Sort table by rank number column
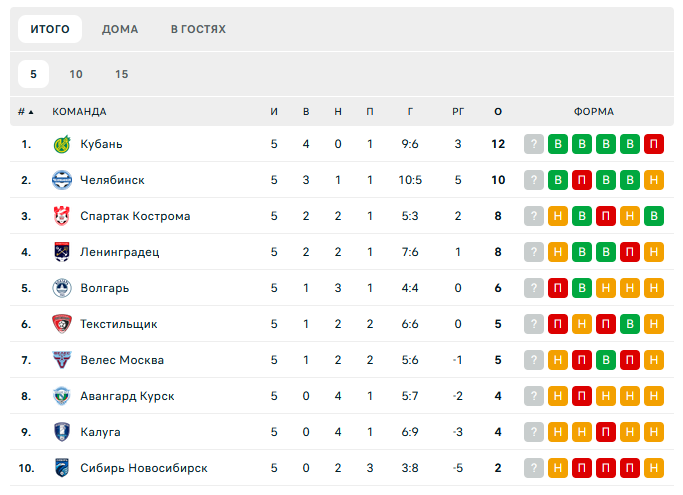This screenshot has width=683, height=495. pyautogui.click(x=25, y=111)
